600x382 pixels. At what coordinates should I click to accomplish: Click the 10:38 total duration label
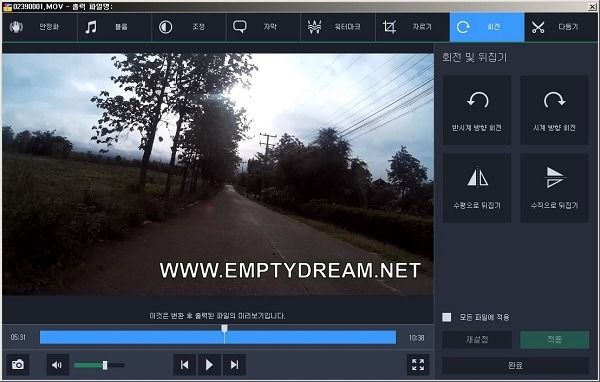click(x=416, y=338)
